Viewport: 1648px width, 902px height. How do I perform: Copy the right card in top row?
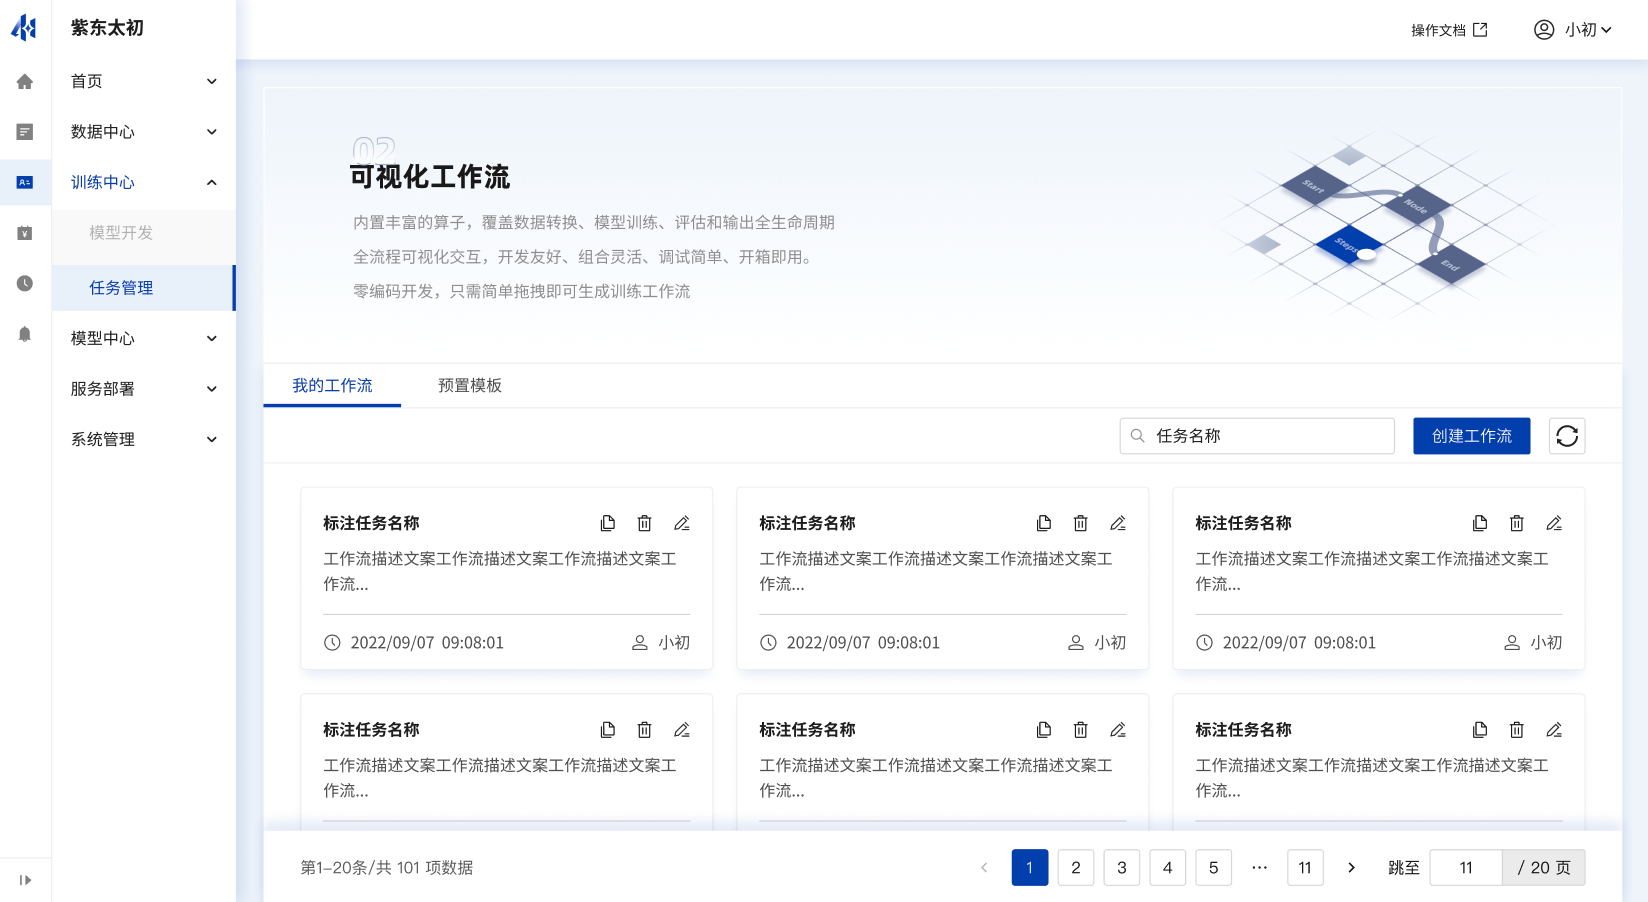point(1480,523)
